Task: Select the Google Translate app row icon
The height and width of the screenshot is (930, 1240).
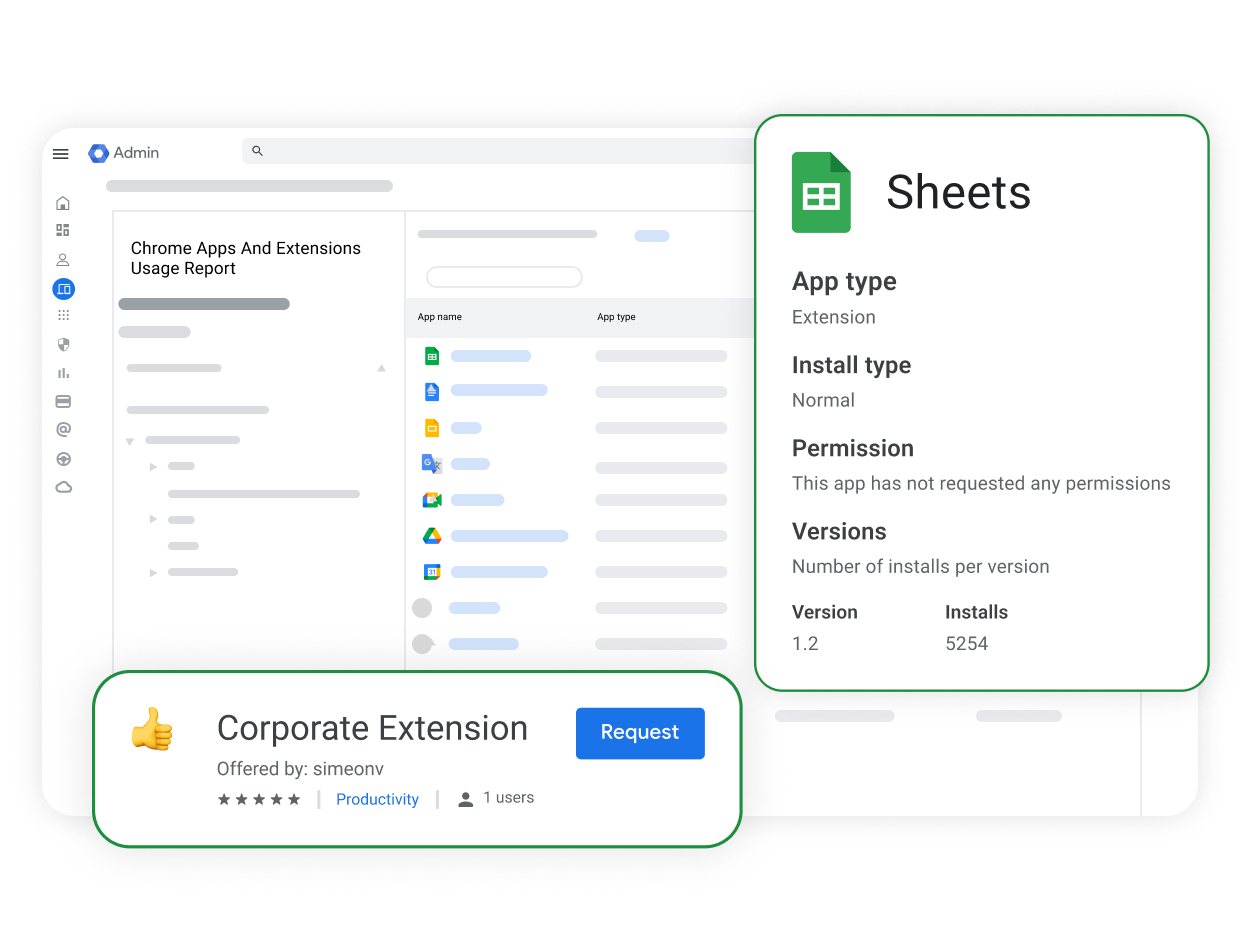Action: pos(432,464)
